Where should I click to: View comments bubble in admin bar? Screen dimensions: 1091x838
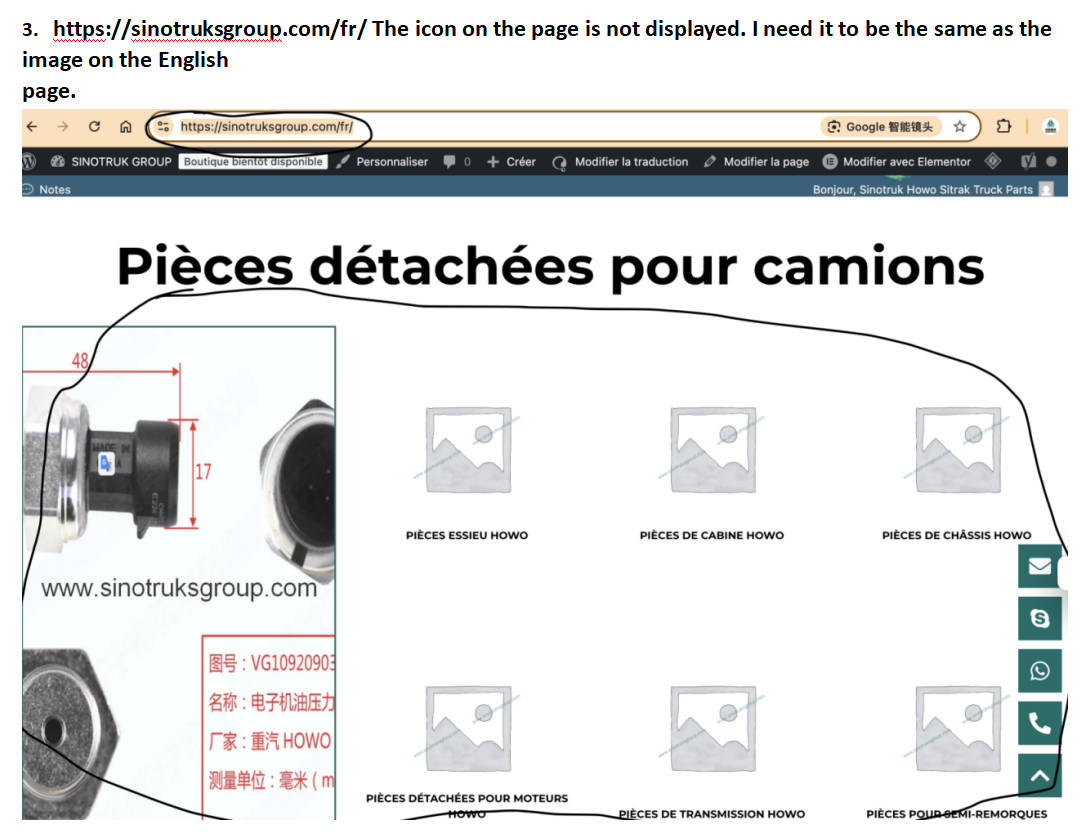(457, 161)
